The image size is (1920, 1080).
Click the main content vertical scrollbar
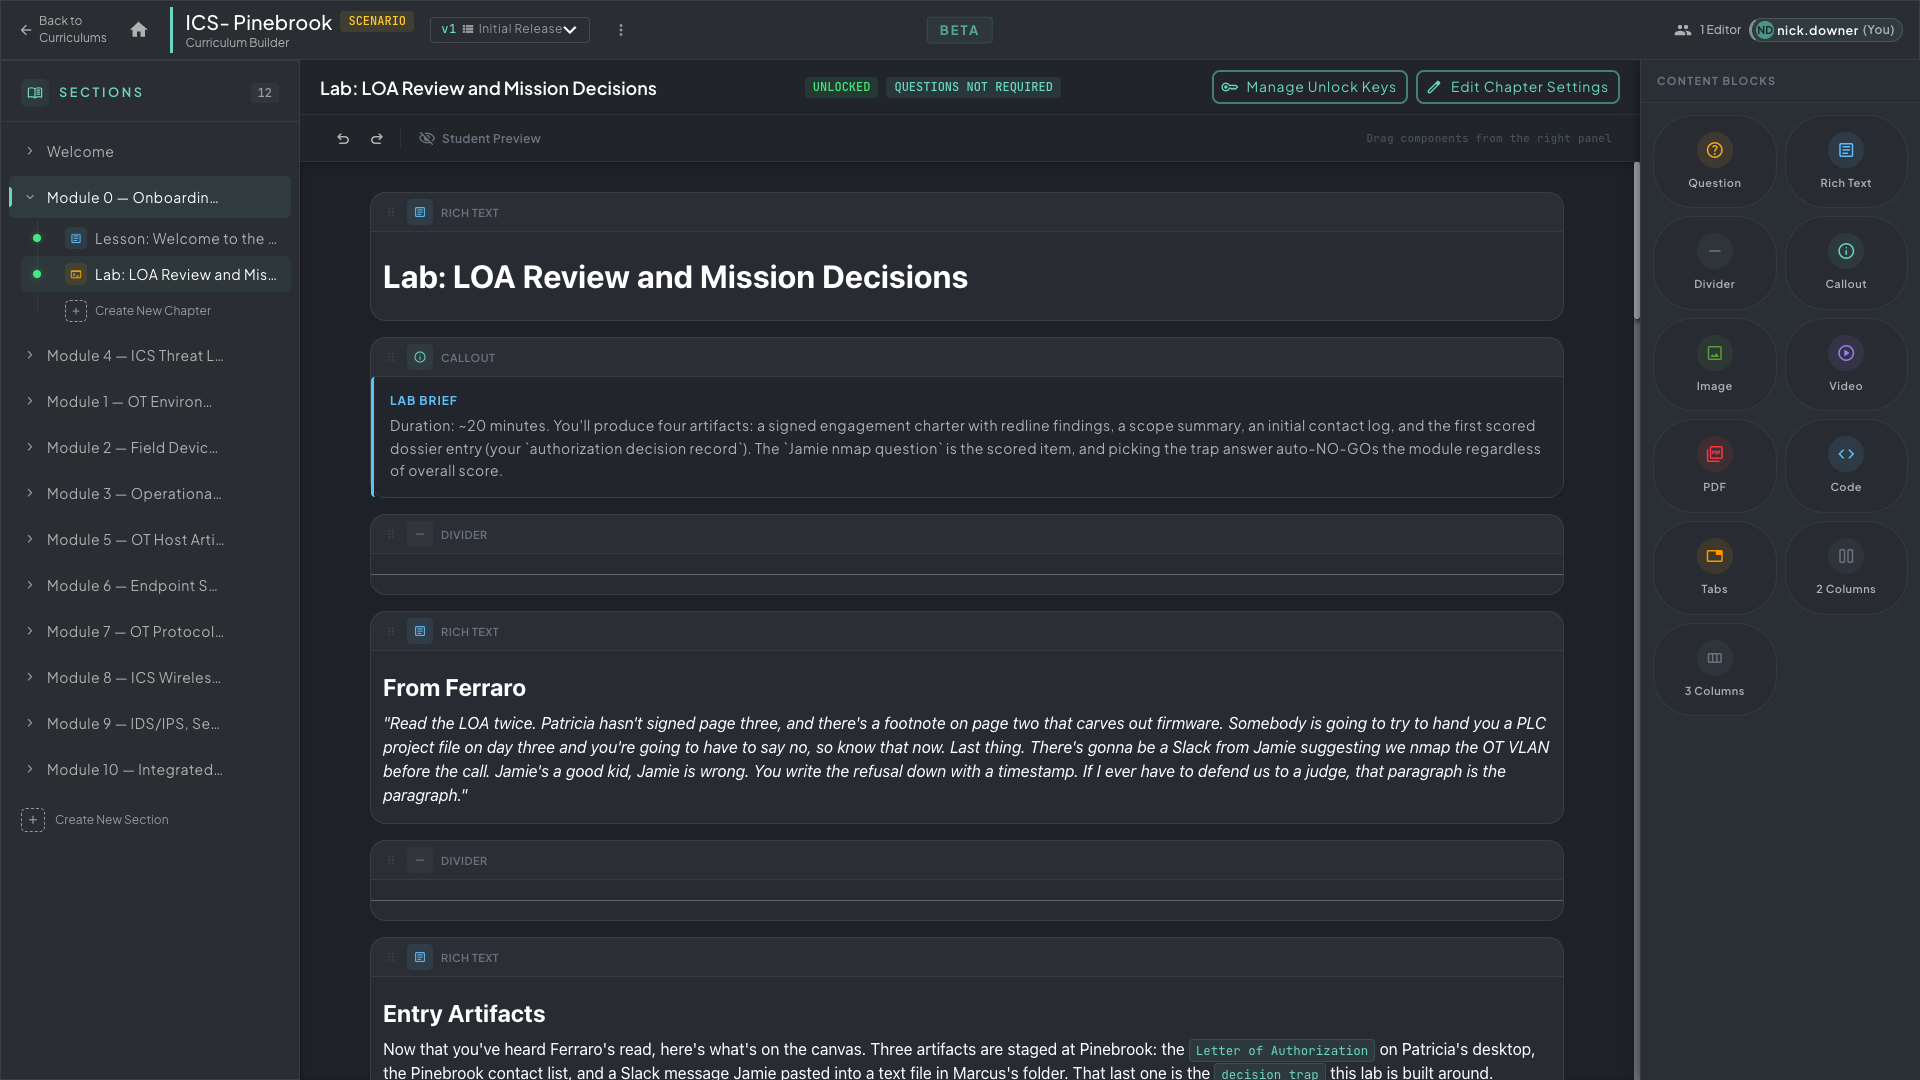coord(1637,240)
